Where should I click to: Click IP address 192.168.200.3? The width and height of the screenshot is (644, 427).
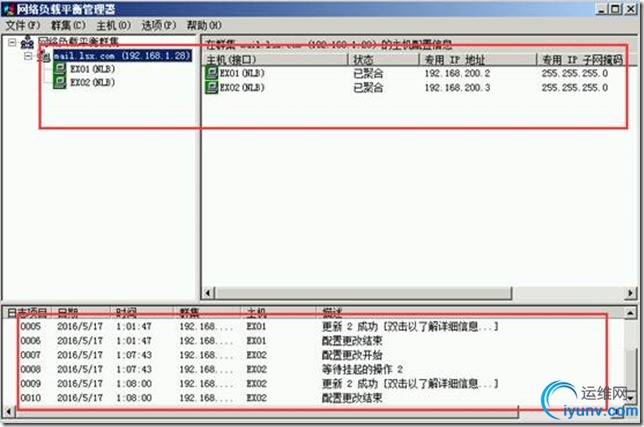[x=457, y=87]
